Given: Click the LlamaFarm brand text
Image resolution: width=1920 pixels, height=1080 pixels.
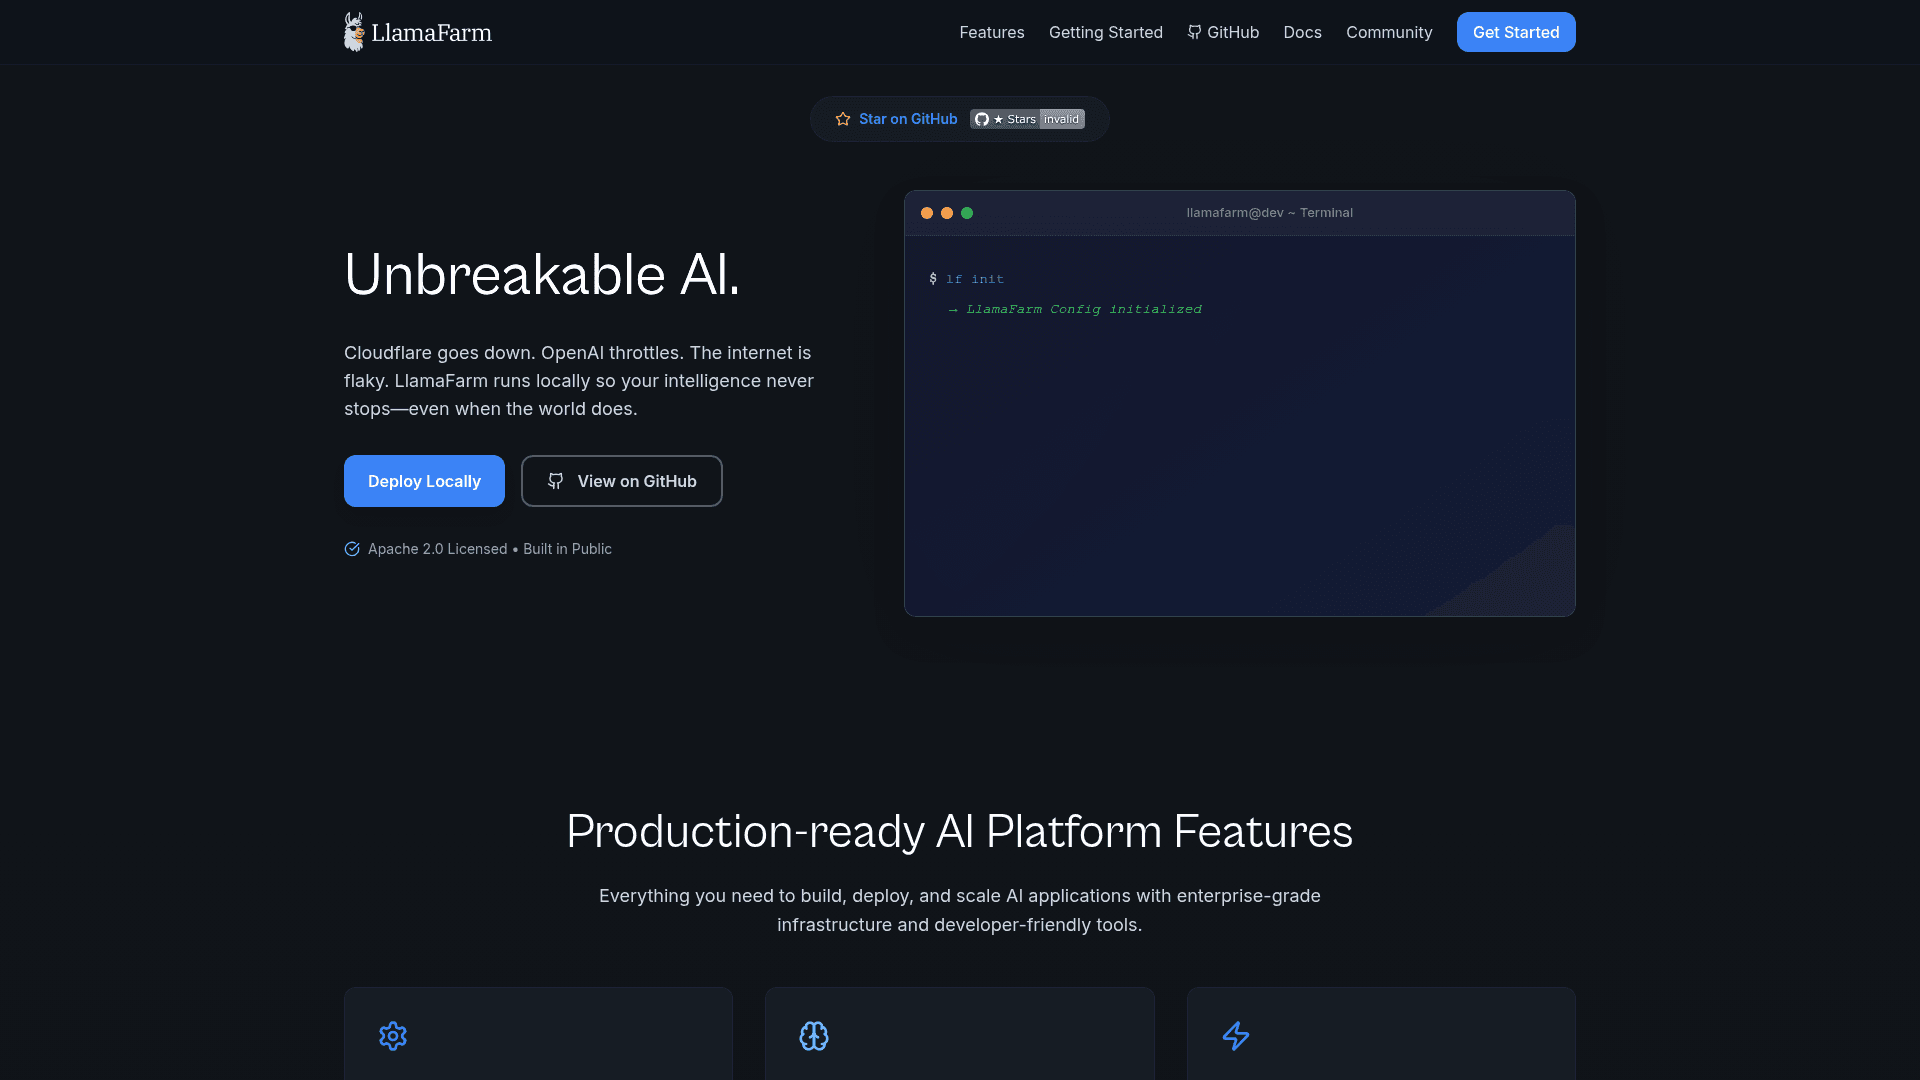Looking at the screenshot, I should pos(431,33).
